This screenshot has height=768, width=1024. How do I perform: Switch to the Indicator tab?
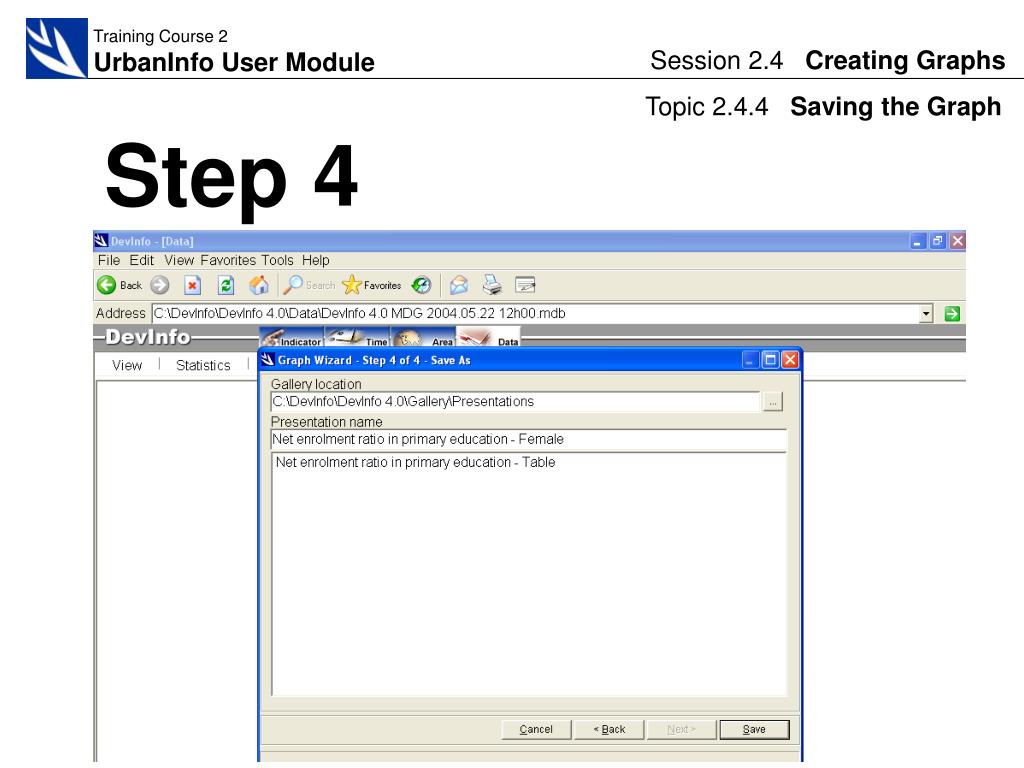292,338
